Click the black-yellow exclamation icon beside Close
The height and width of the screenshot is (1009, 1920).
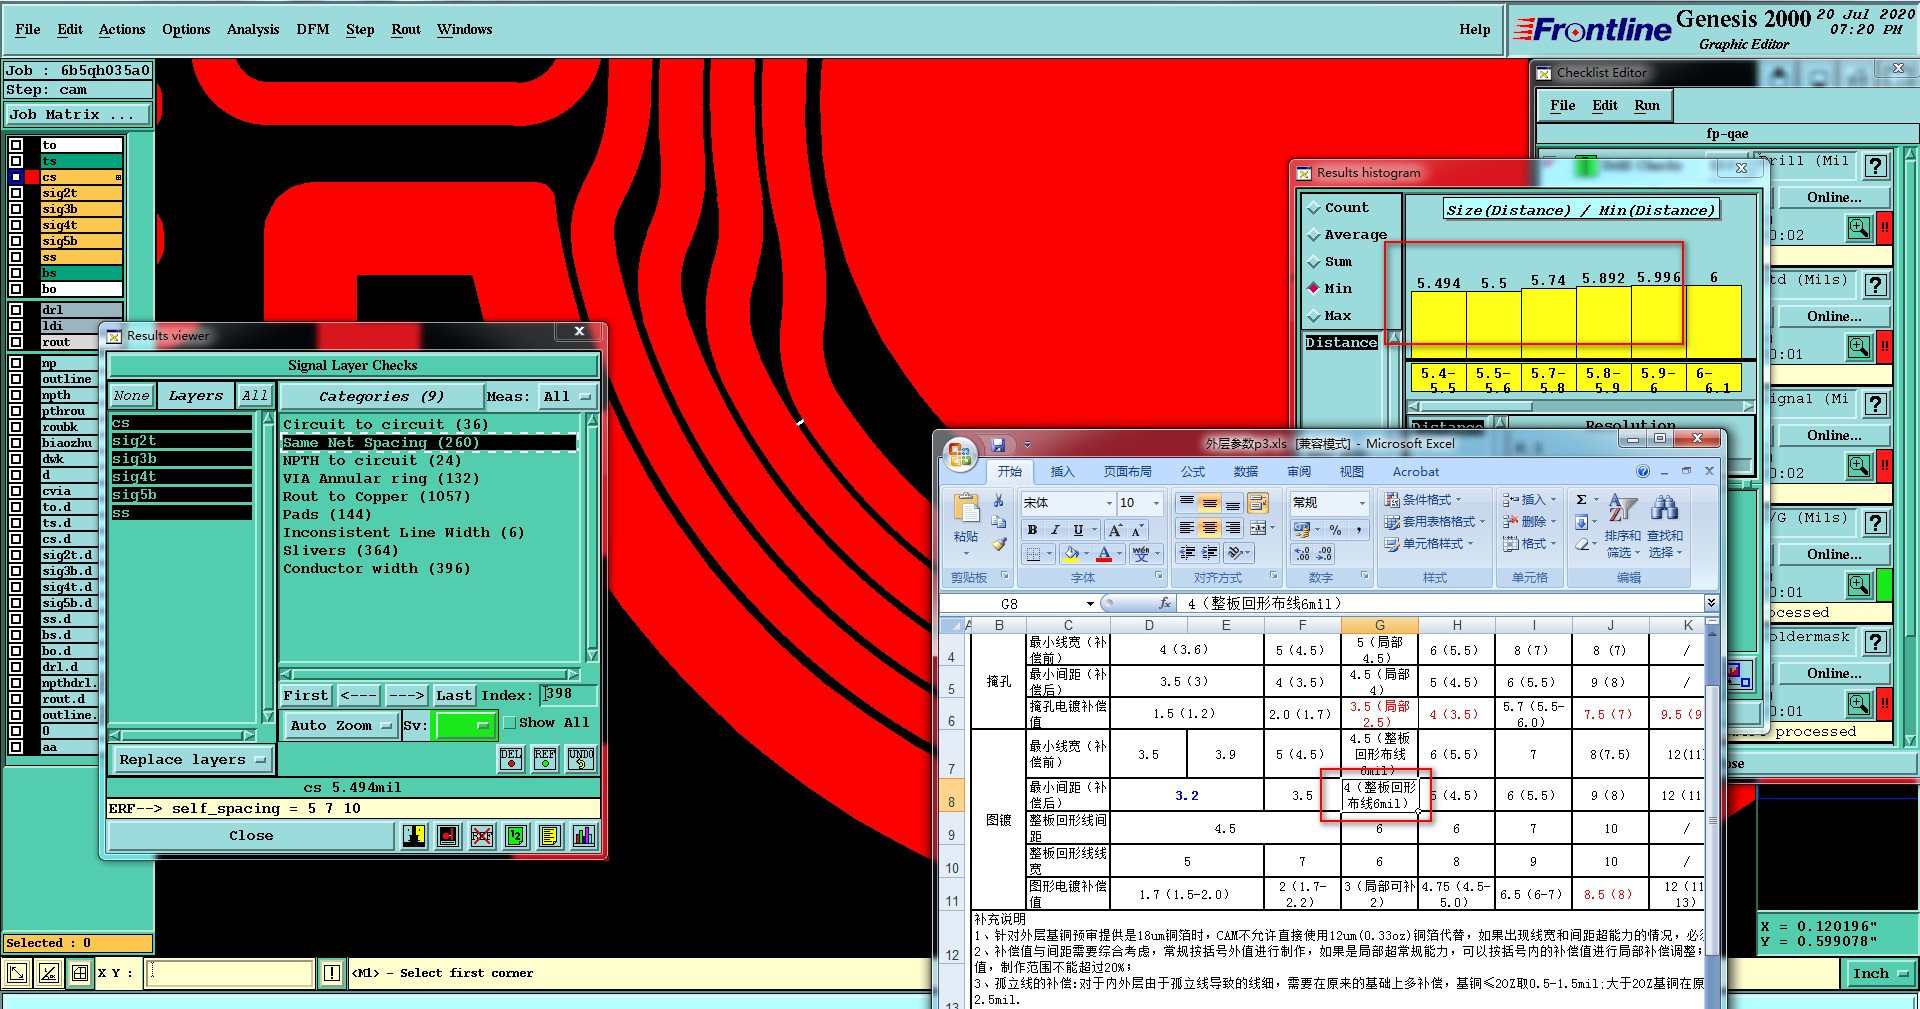414,836
